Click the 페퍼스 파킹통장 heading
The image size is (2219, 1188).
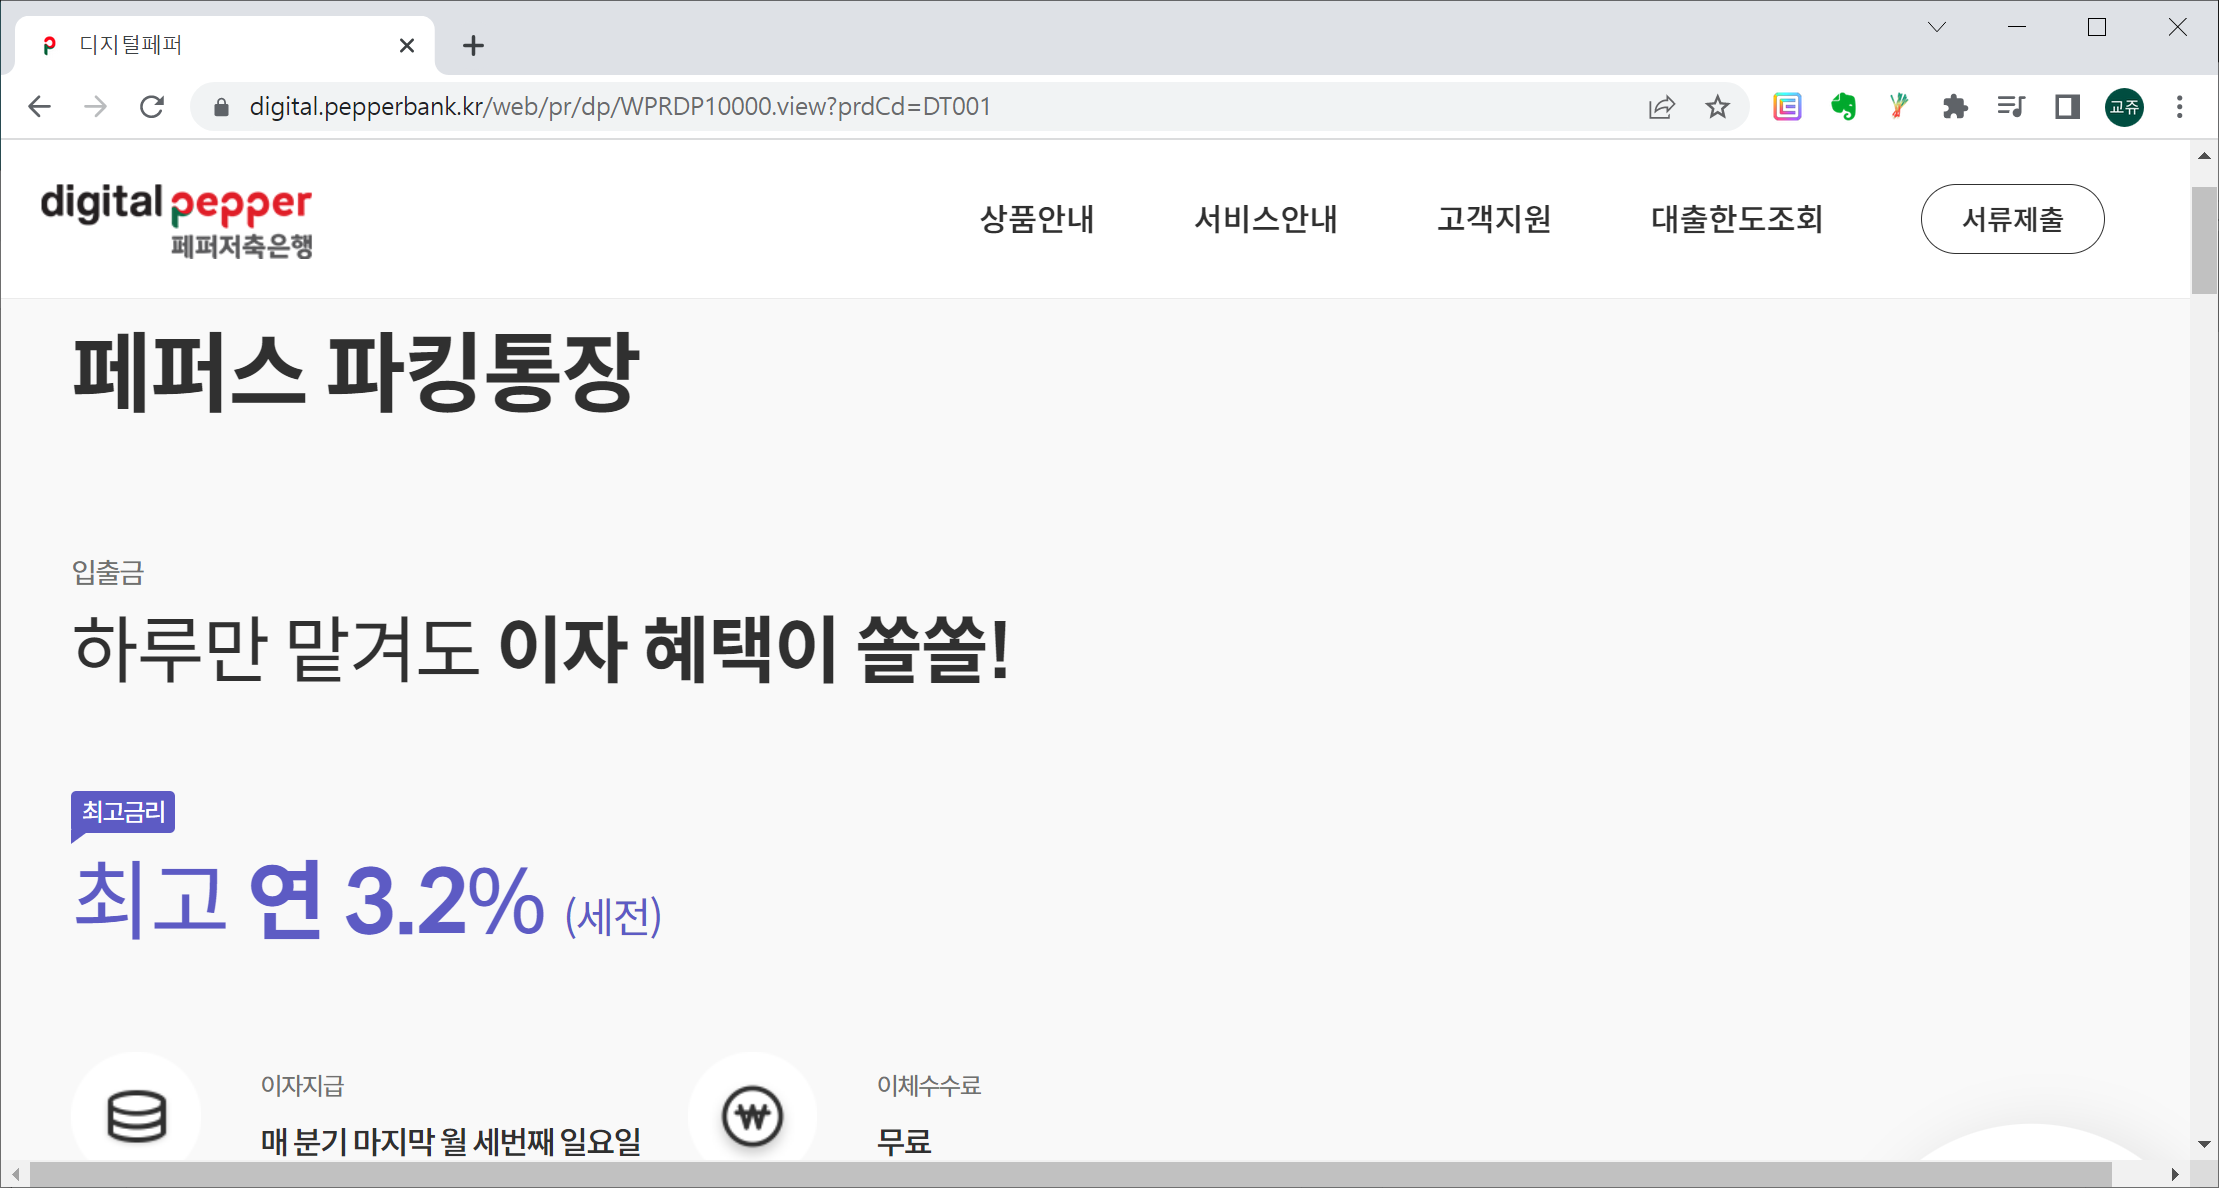pos(355,372)
